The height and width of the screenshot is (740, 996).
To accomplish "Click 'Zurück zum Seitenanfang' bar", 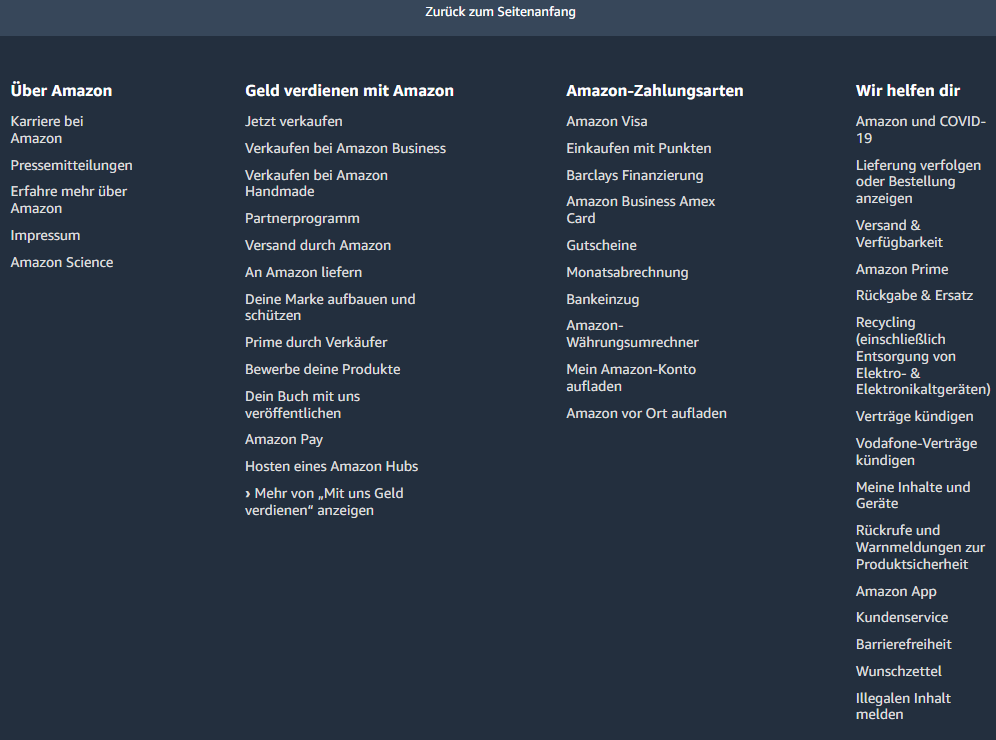I will pyautogui.click(x=498, y=13).
